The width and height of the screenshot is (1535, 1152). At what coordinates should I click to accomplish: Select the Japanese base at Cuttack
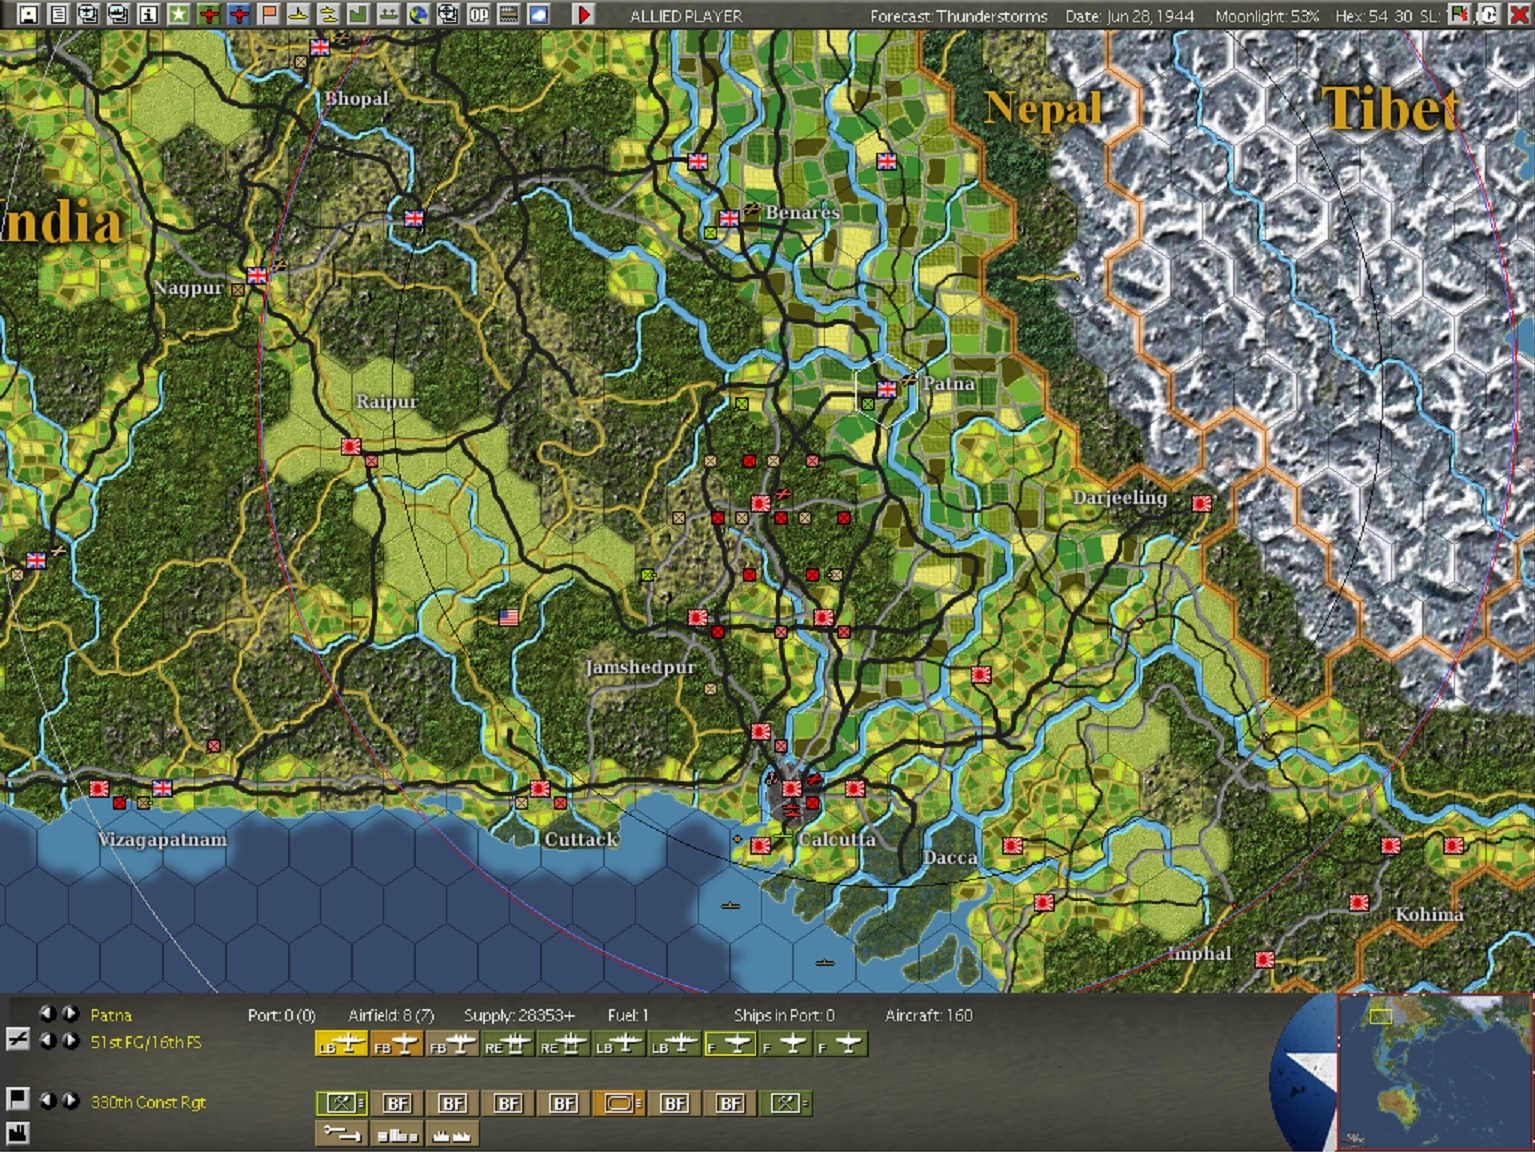[540, 788]
